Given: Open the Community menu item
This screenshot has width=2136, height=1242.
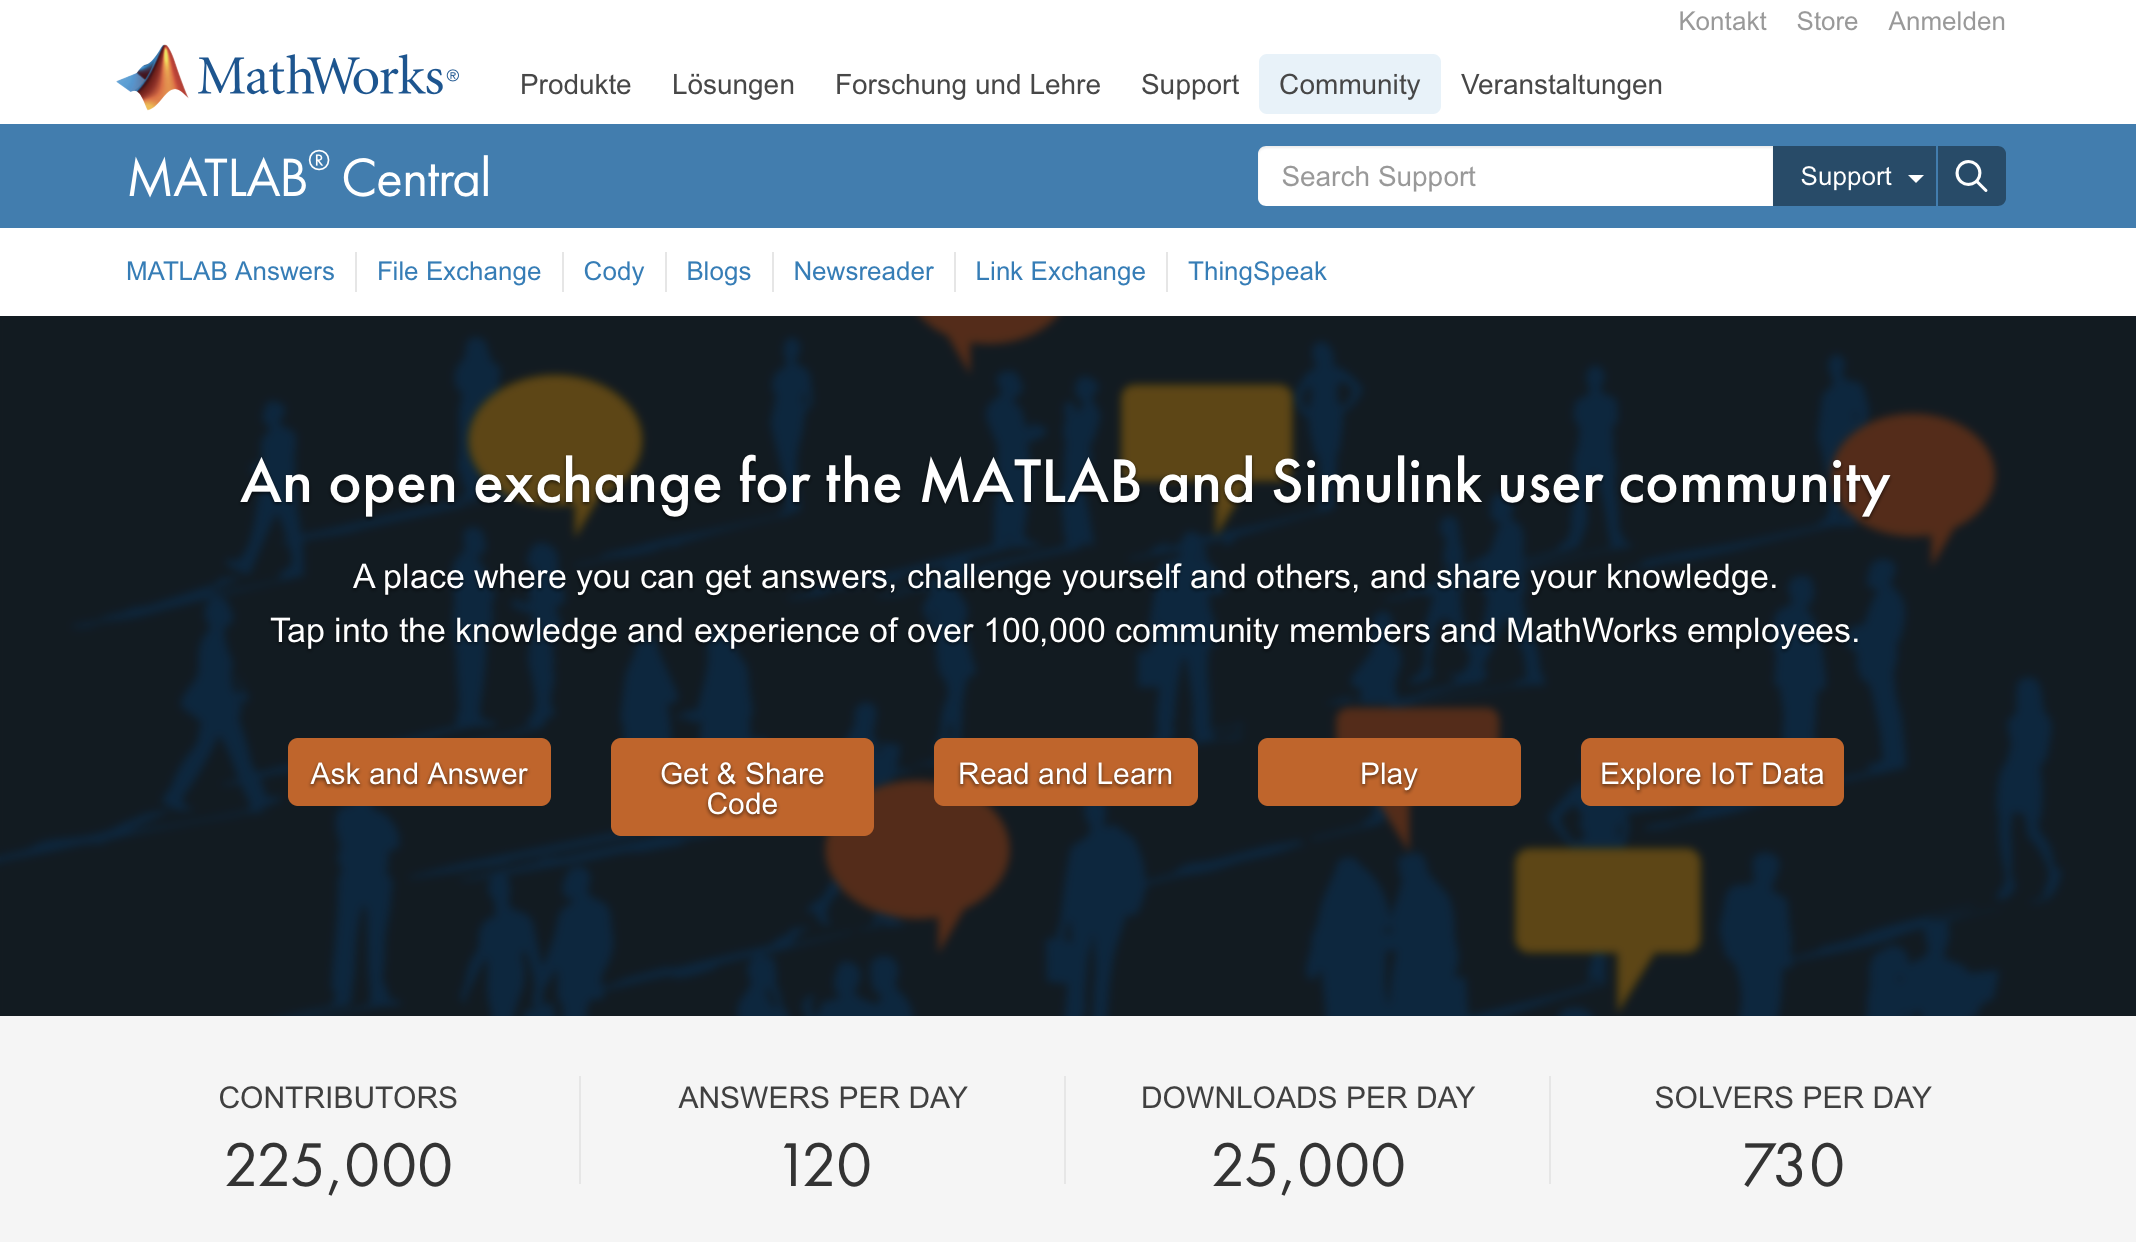Looking at the screenshot, I should (x=1349, y=84).
